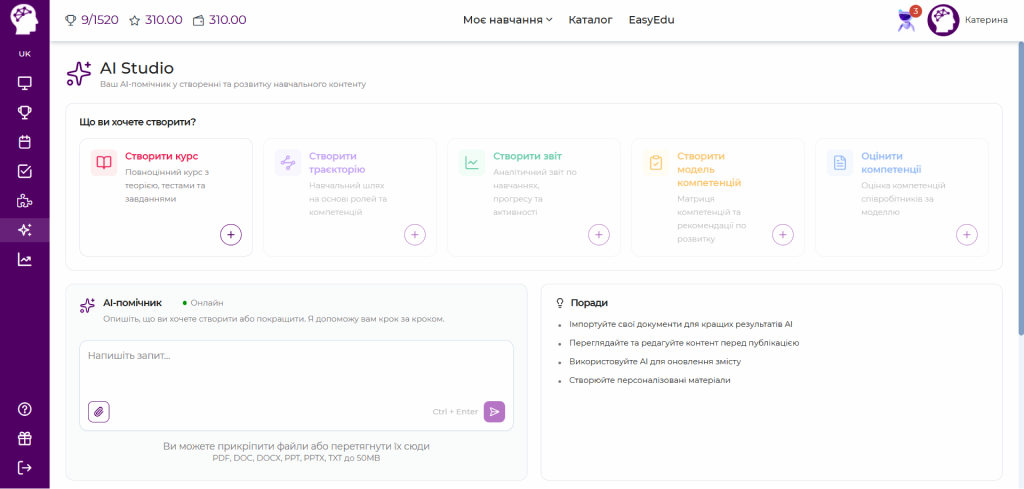Open the trophy icon in the sidebar
The height and width of the screenshot is (489, 1024).
pyautogui.click(x=24, y=112)
